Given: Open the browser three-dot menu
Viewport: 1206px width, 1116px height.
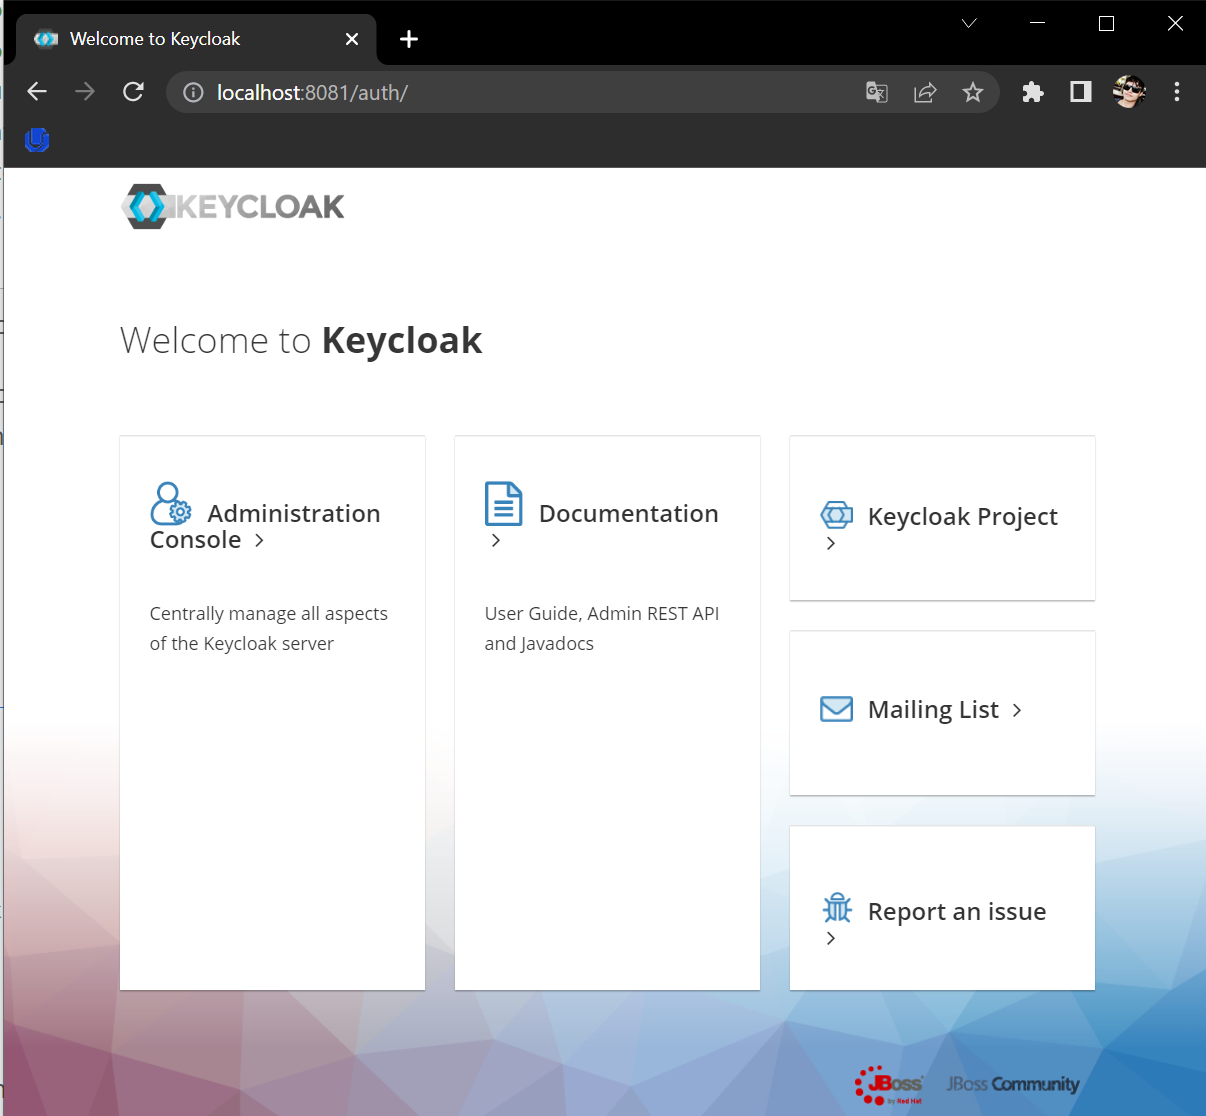Looking at the screenshot, I should coord(1177,91).
